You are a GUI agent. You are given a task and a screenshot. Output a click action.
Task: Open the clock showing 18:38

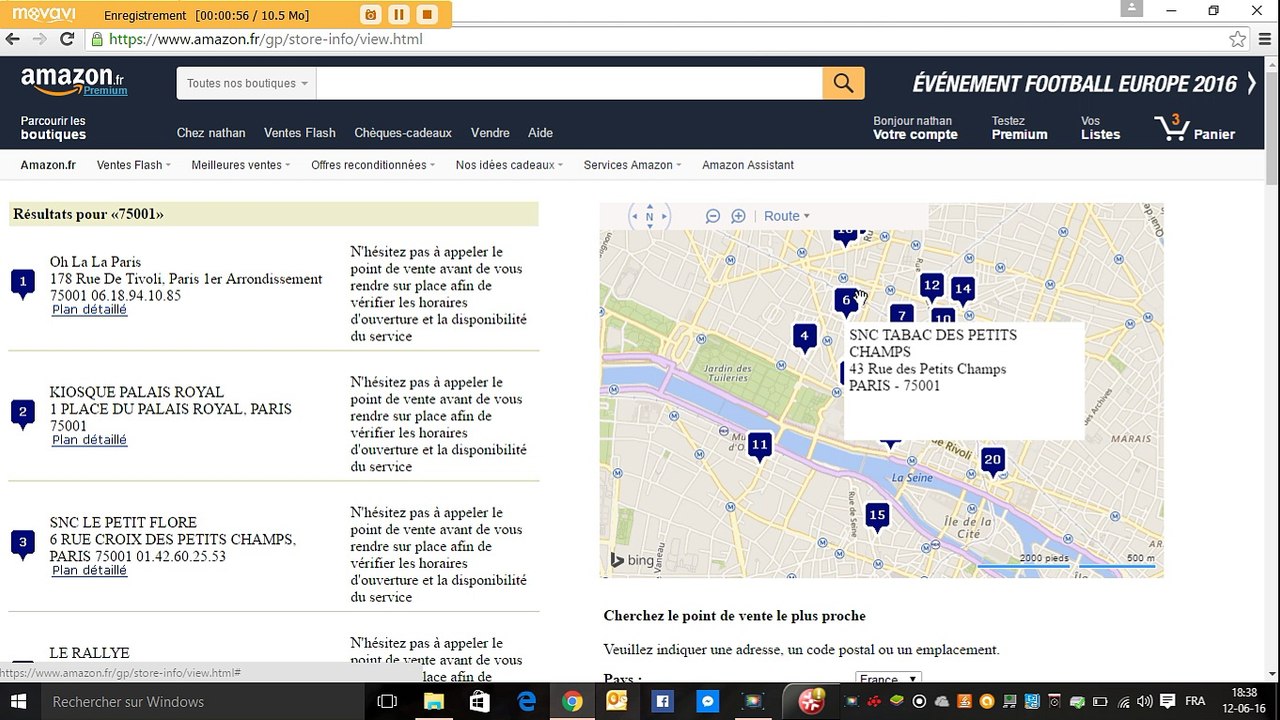(1244, 701)
